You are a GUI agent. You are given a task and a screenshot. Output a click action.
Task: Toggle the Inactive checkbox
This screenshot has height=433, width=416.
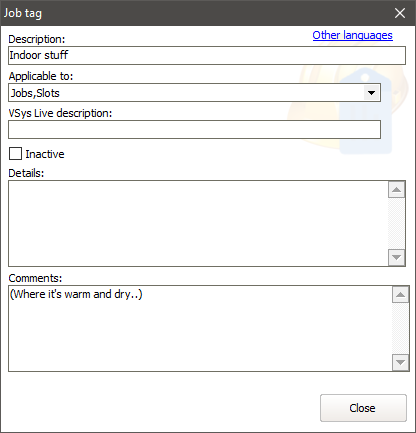[15, 154]
